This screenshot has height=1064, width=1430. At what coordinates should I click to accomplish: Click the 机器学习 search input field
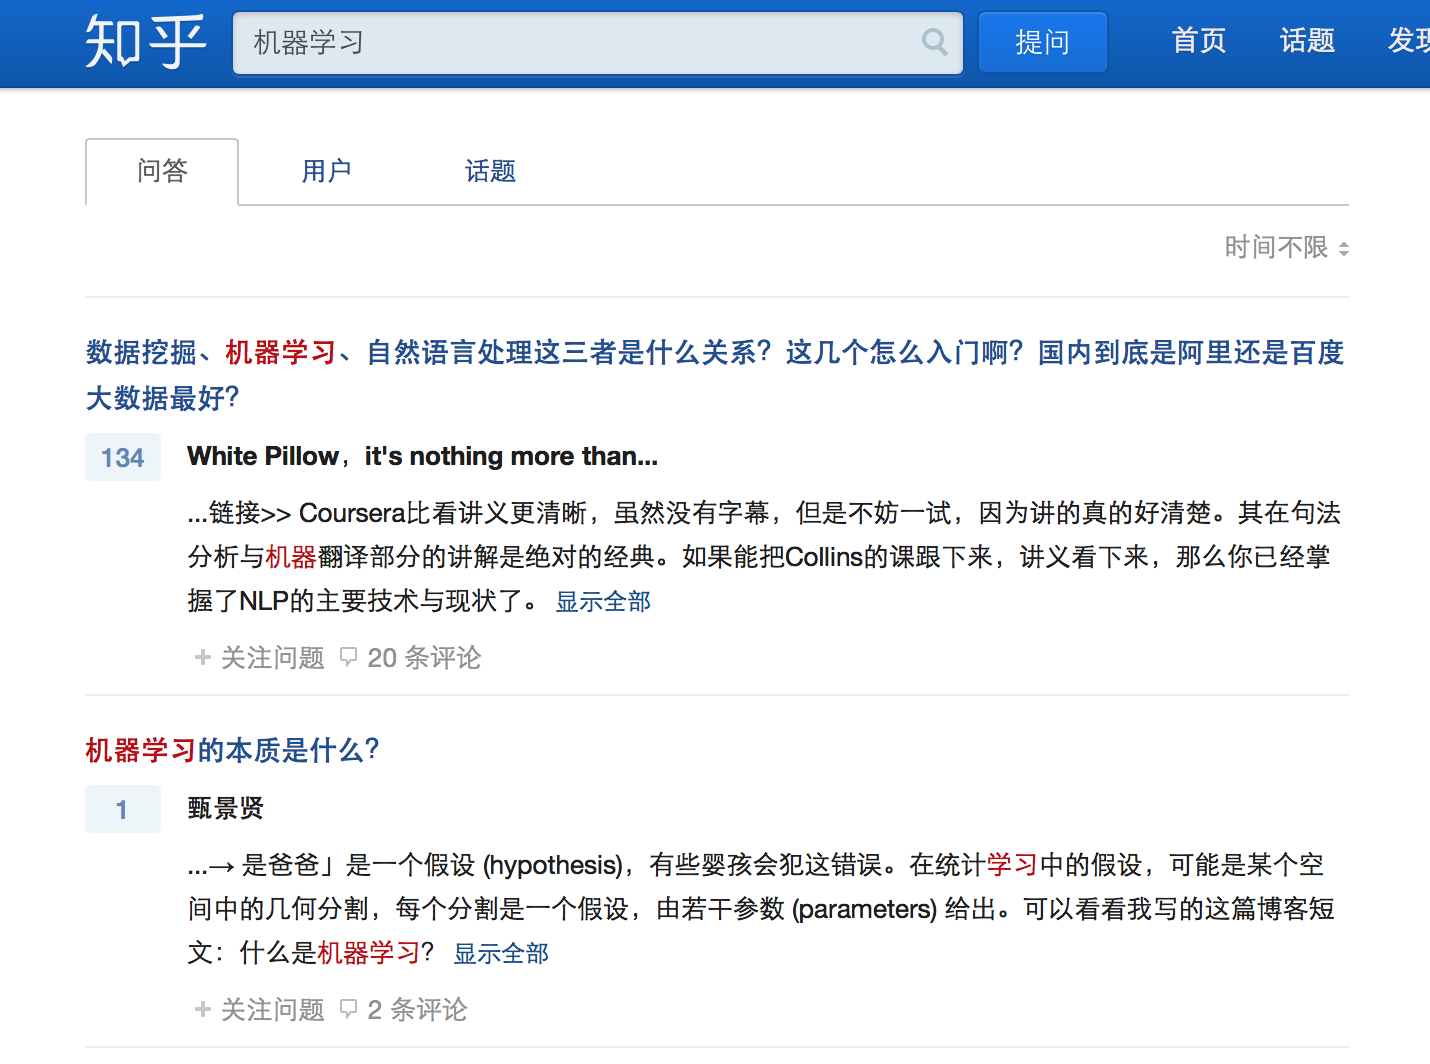coord(598,43)
